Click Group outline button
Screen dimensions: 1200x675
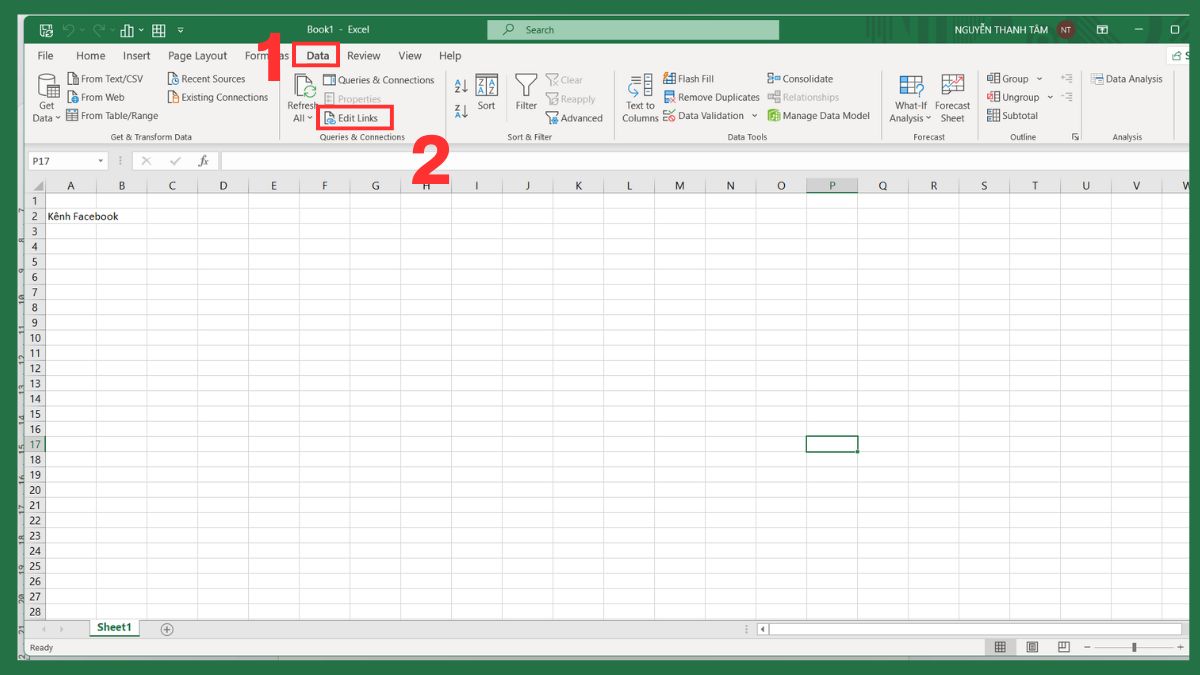[1008, 79]
